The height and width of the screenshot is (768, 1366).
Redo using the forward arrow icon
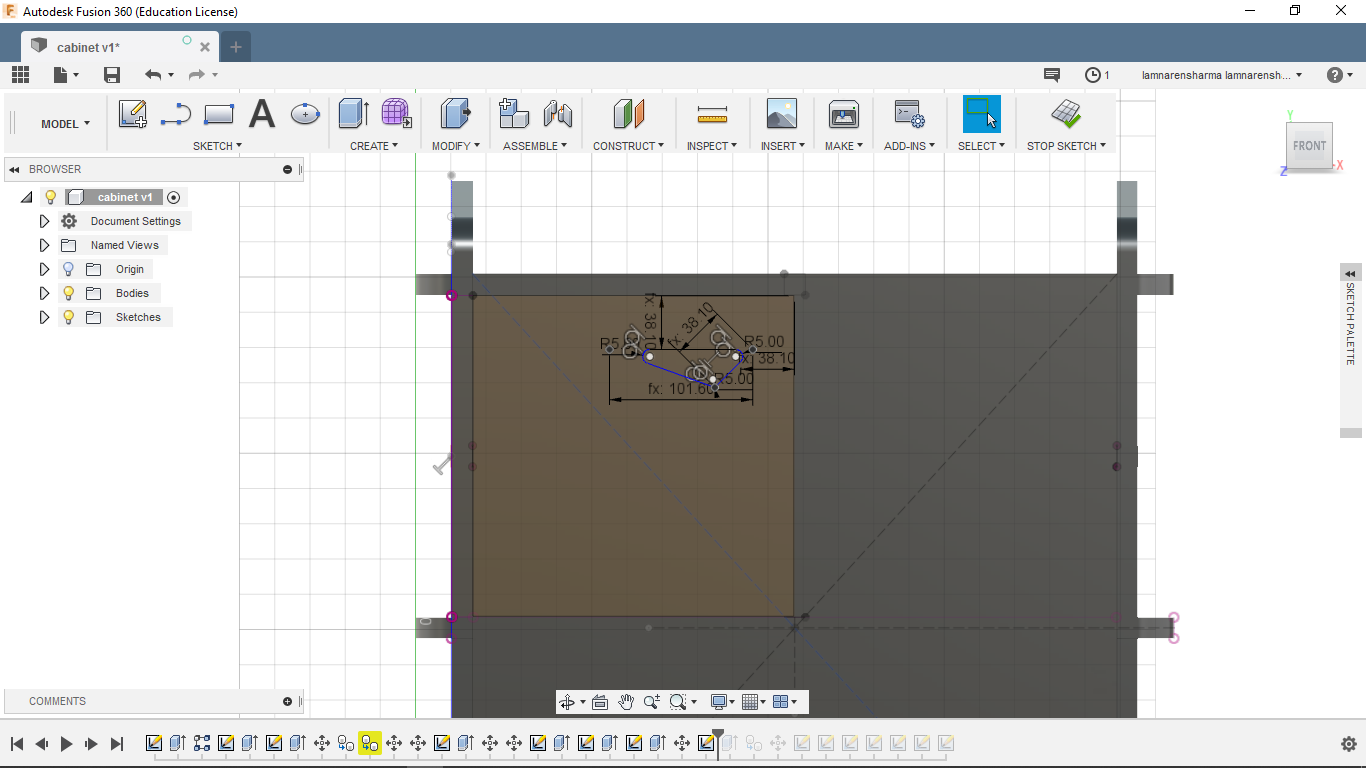(196, 75)
